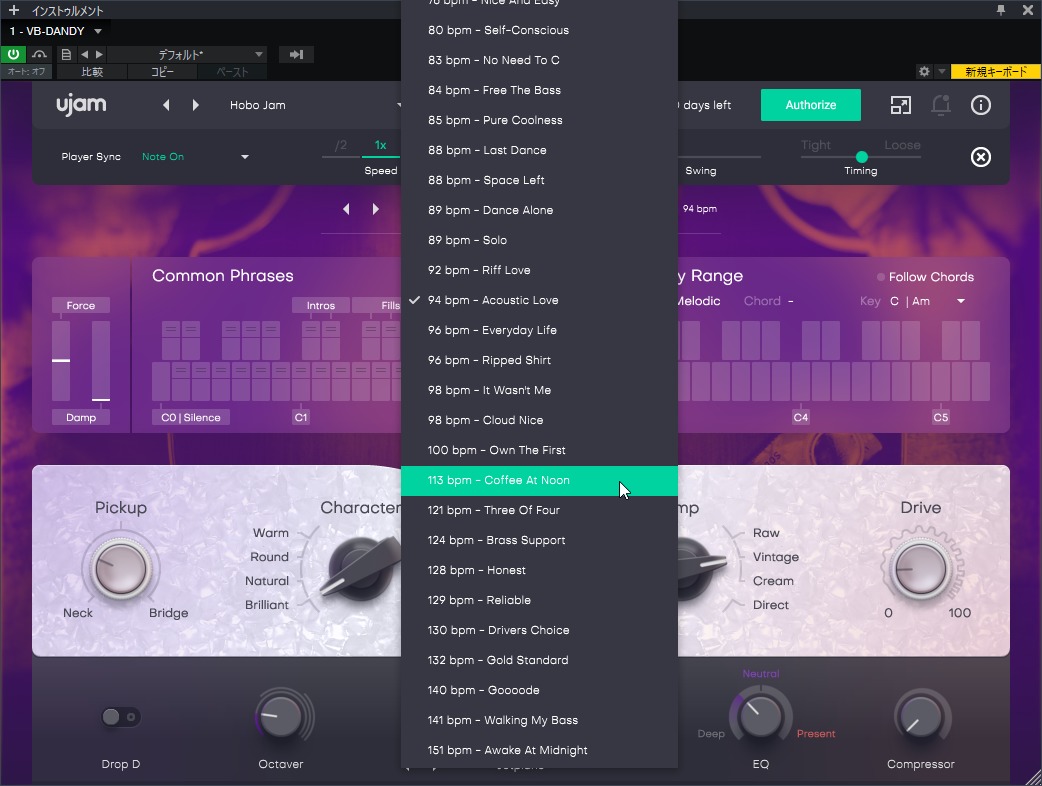
Task: Click the 比較 compare button
Action: (92, 72)
